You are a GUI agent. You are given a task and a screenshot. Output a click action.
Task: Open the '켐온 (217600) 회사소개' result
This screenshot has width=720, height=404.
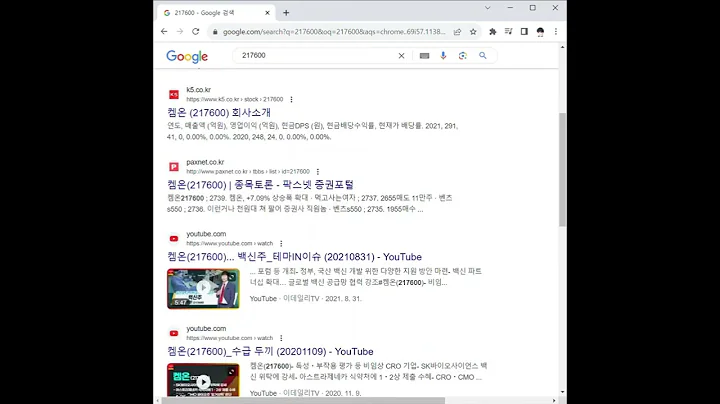coord(219,112)
